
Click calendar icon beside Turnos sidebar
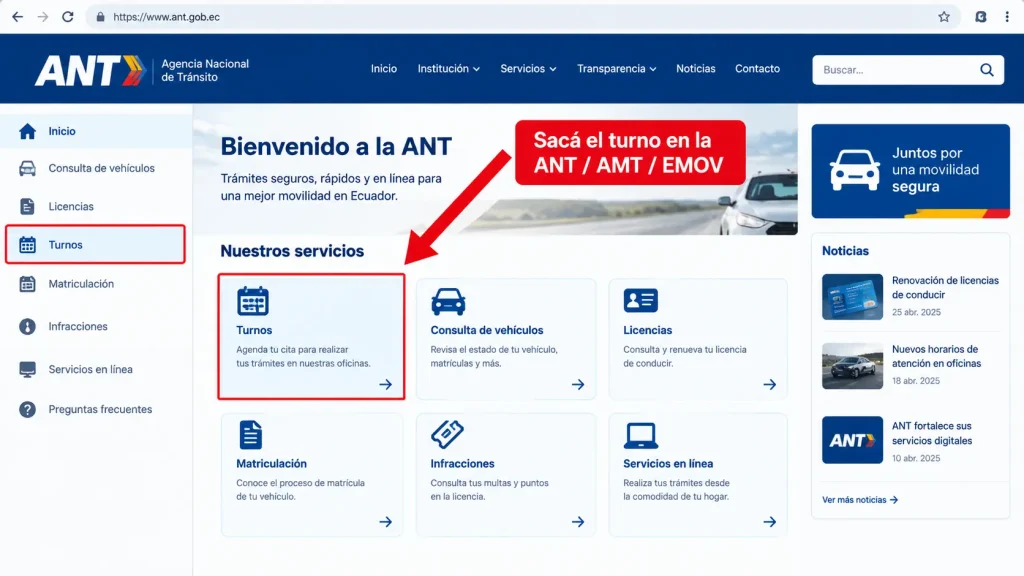(x=27, y=245)
